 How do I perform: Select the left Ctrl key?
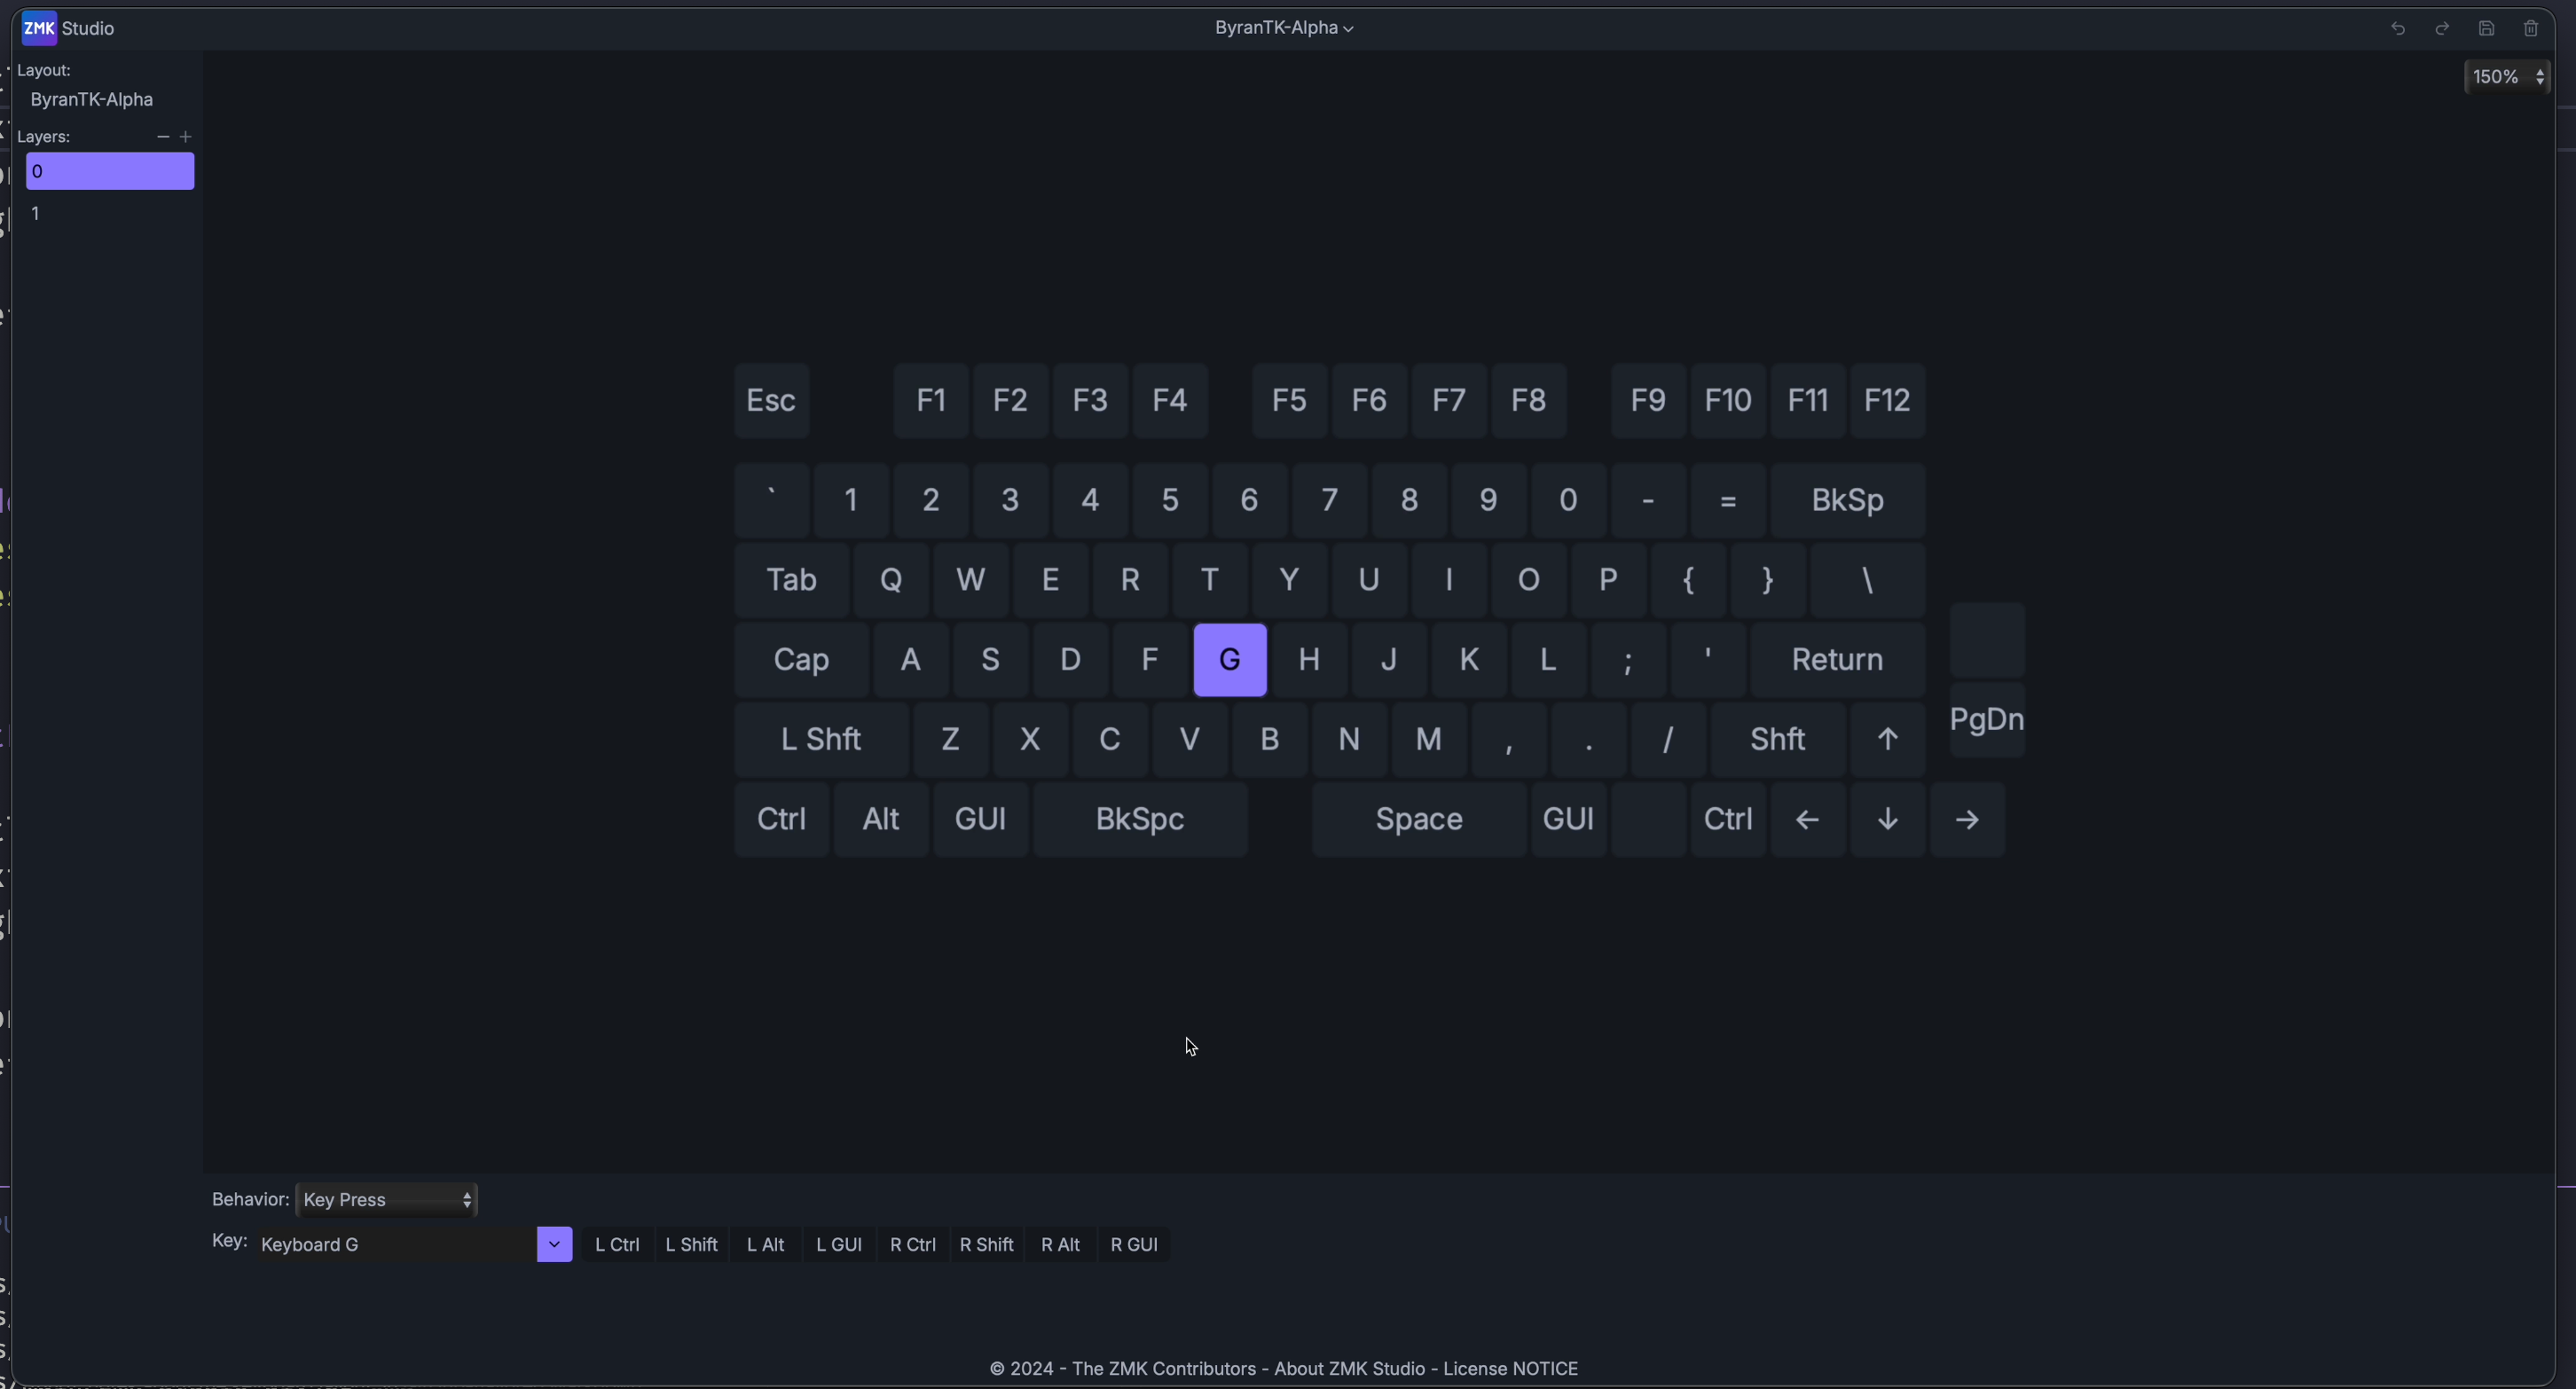[x=782, y=820]
